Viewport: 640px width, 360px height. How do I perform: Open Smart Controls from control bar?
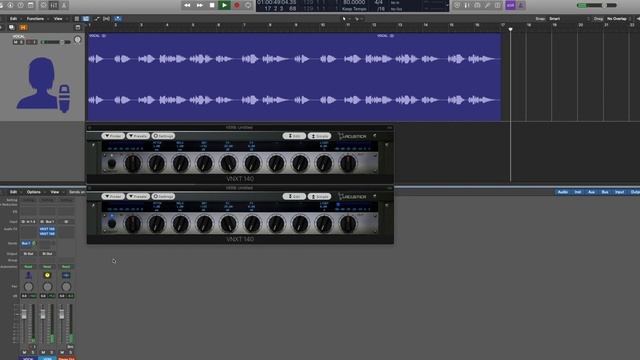[x=43, y=5]
